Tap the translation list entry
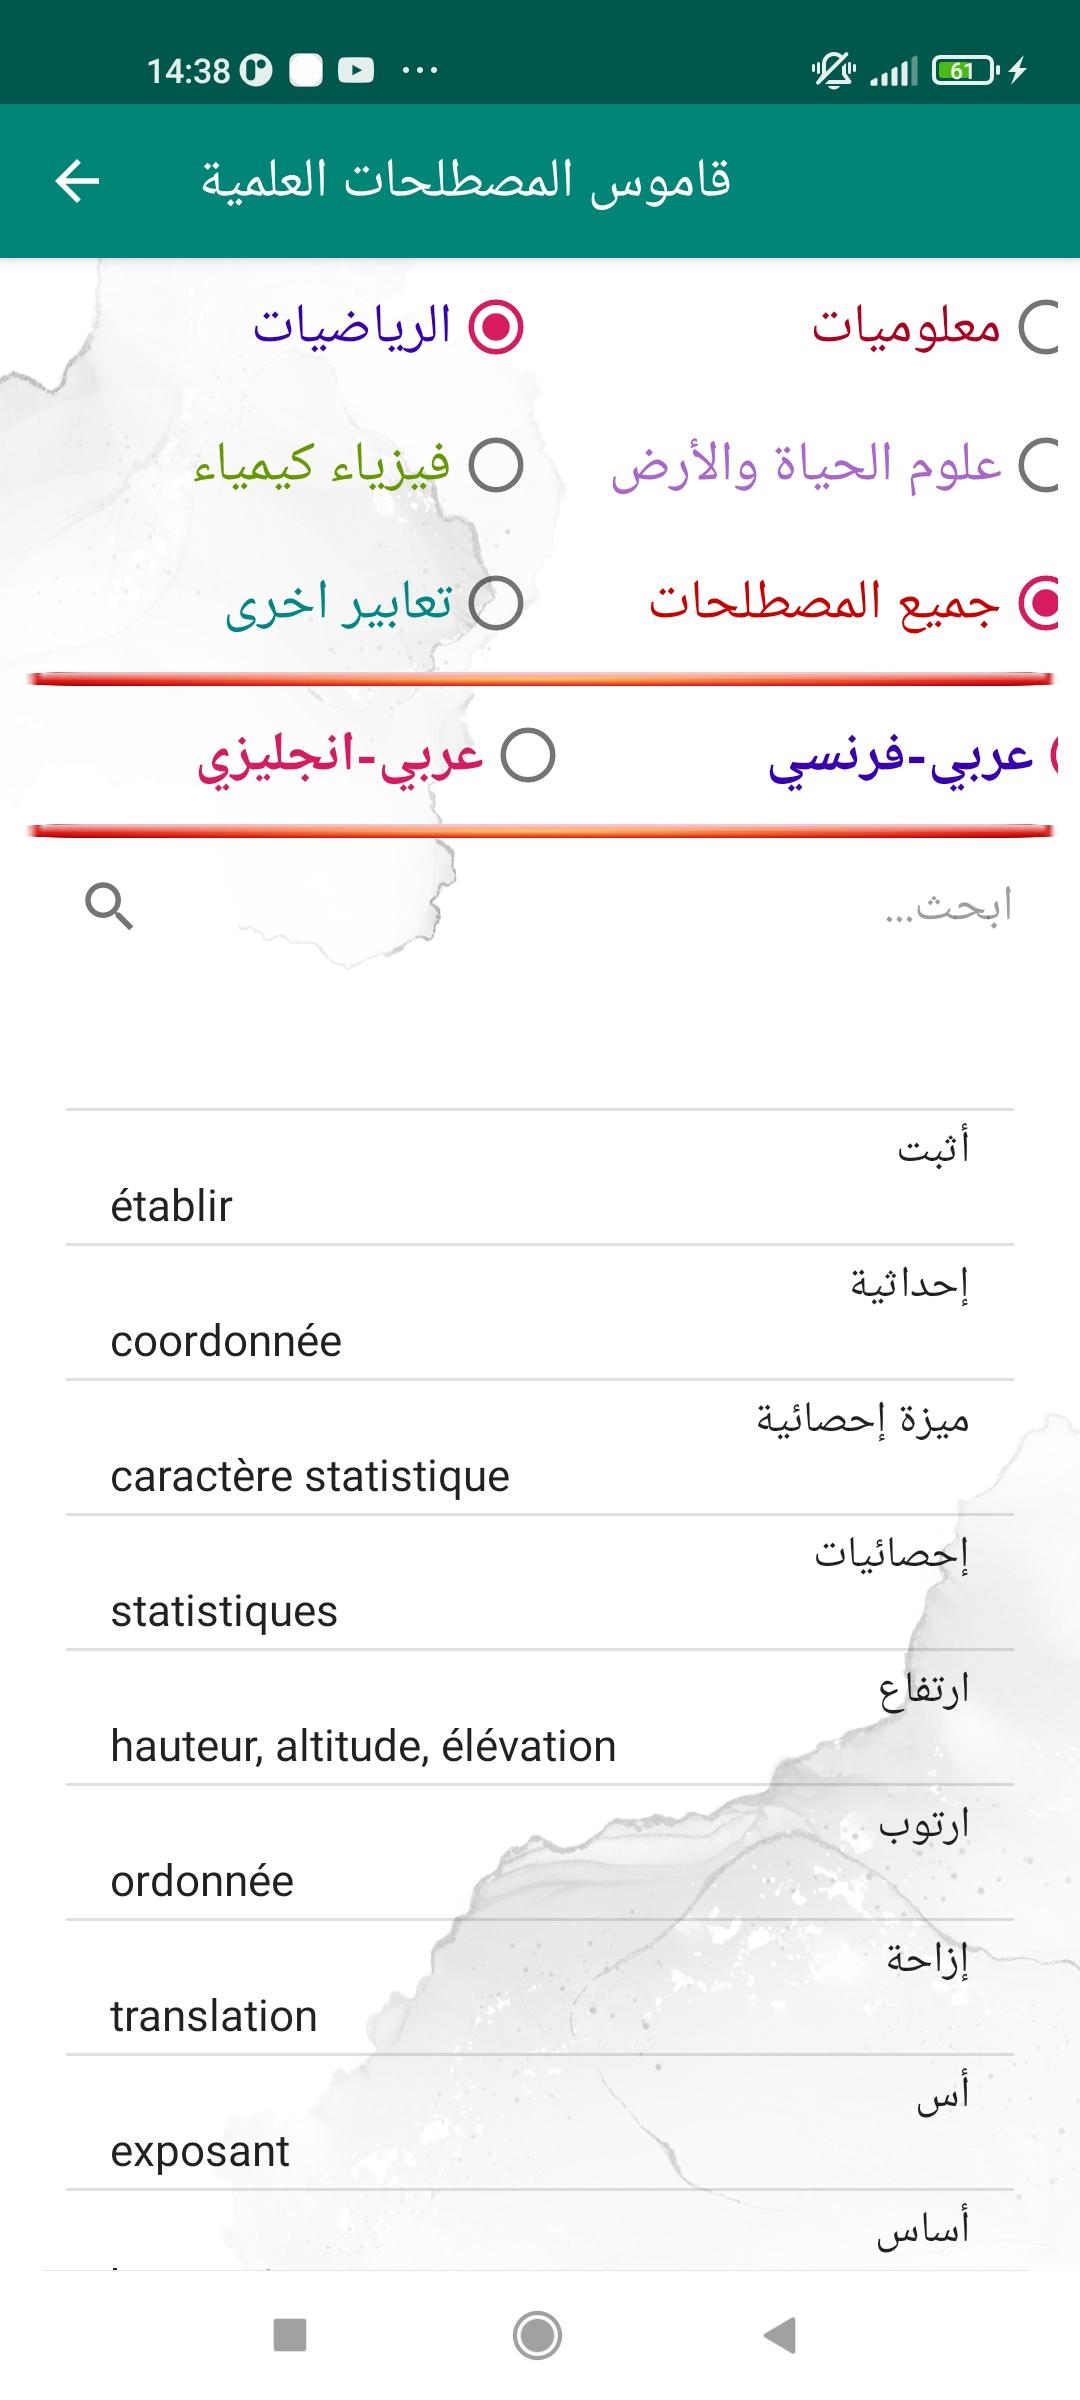Image resolution: width=1080 pixels, height=2400 pixels. point(540,1988)
